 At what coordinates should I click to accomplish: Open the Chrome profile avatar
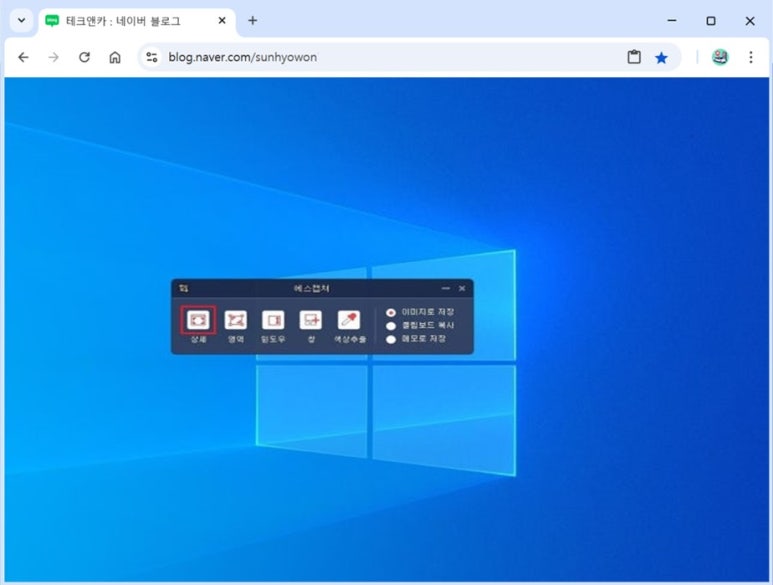(x=720, y=57)
